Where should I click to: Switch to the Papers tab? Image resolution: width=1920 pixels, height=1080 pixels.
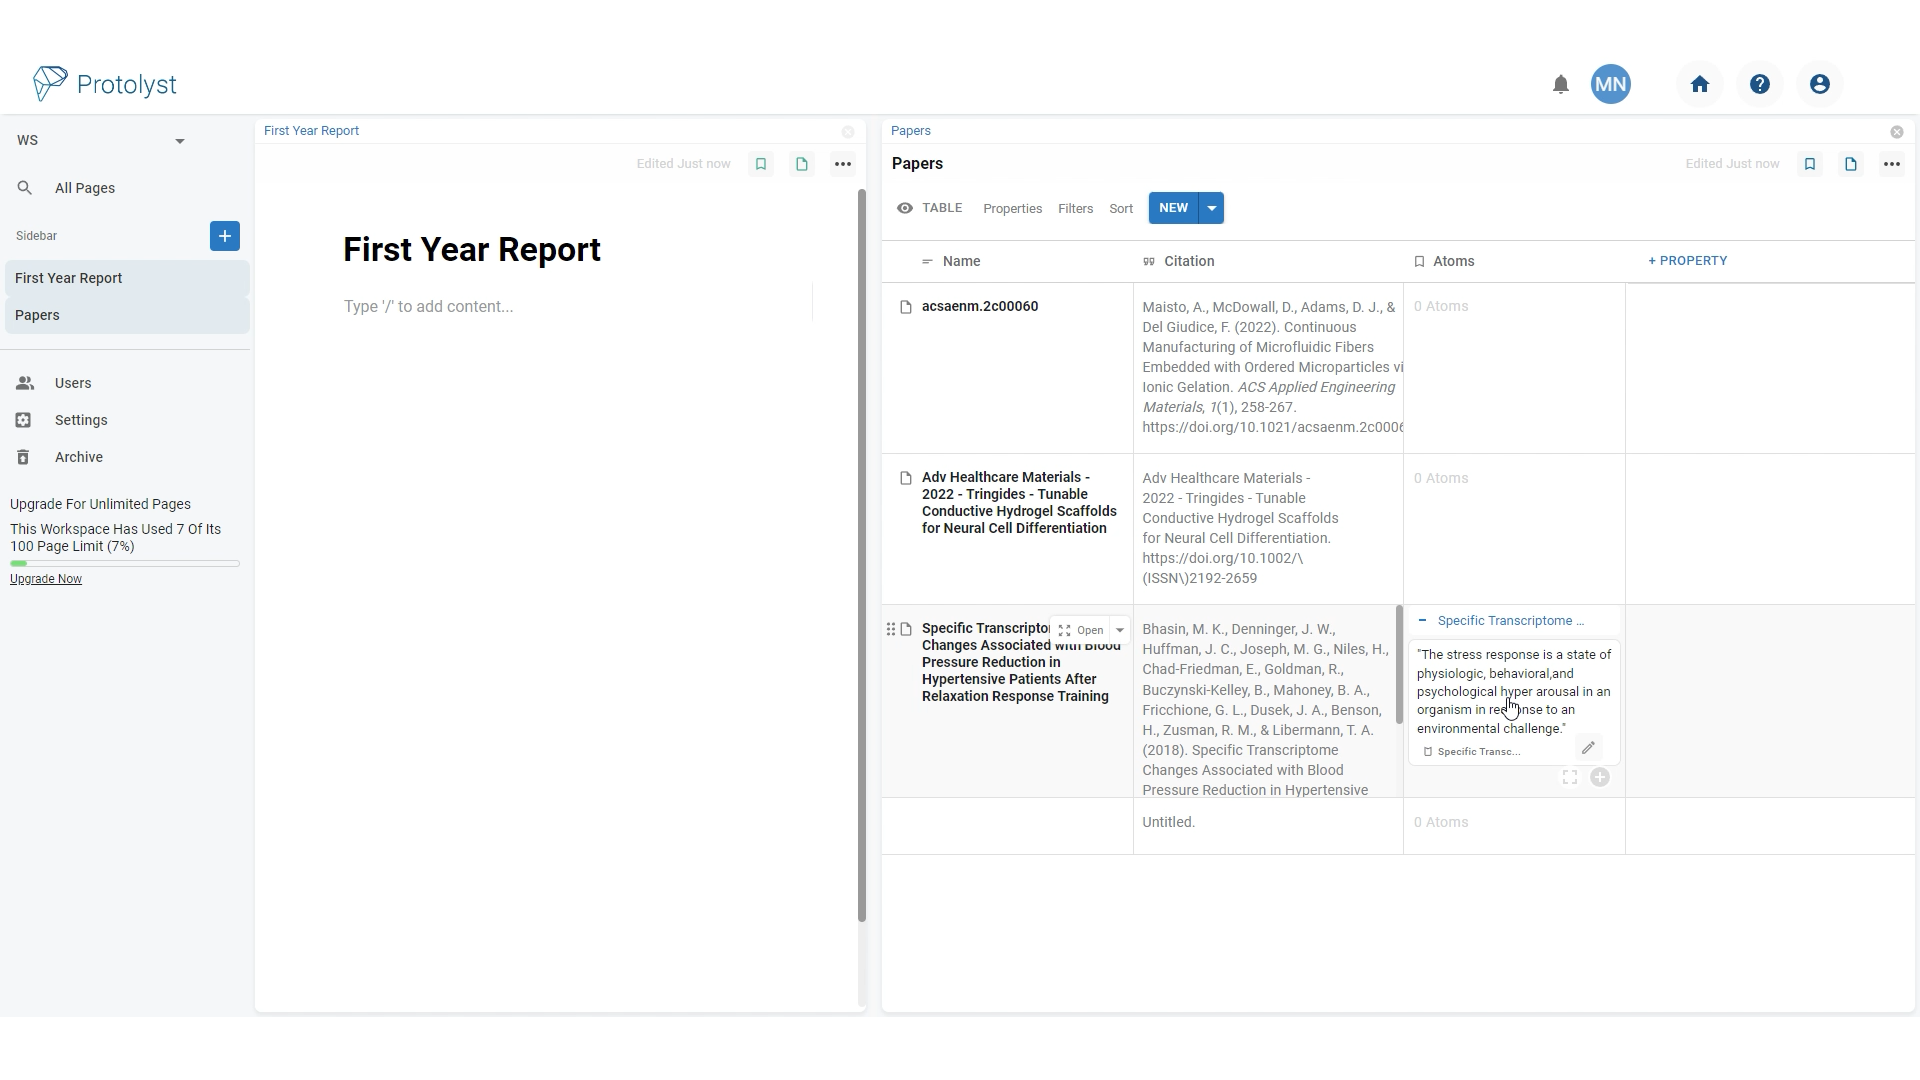point(910,130)
